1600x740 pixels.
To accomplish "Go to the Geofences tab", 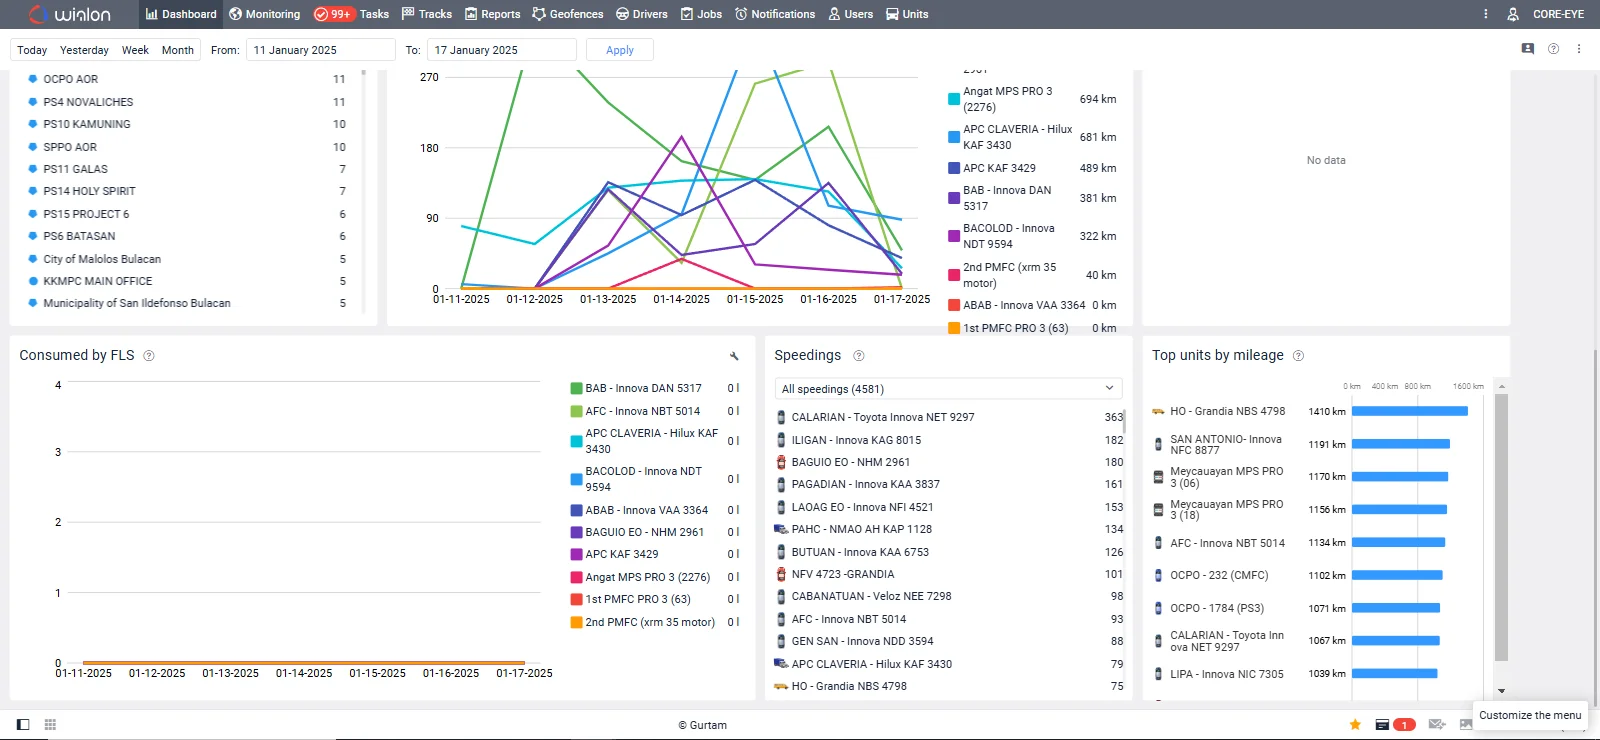I will (x=567, y=14).
